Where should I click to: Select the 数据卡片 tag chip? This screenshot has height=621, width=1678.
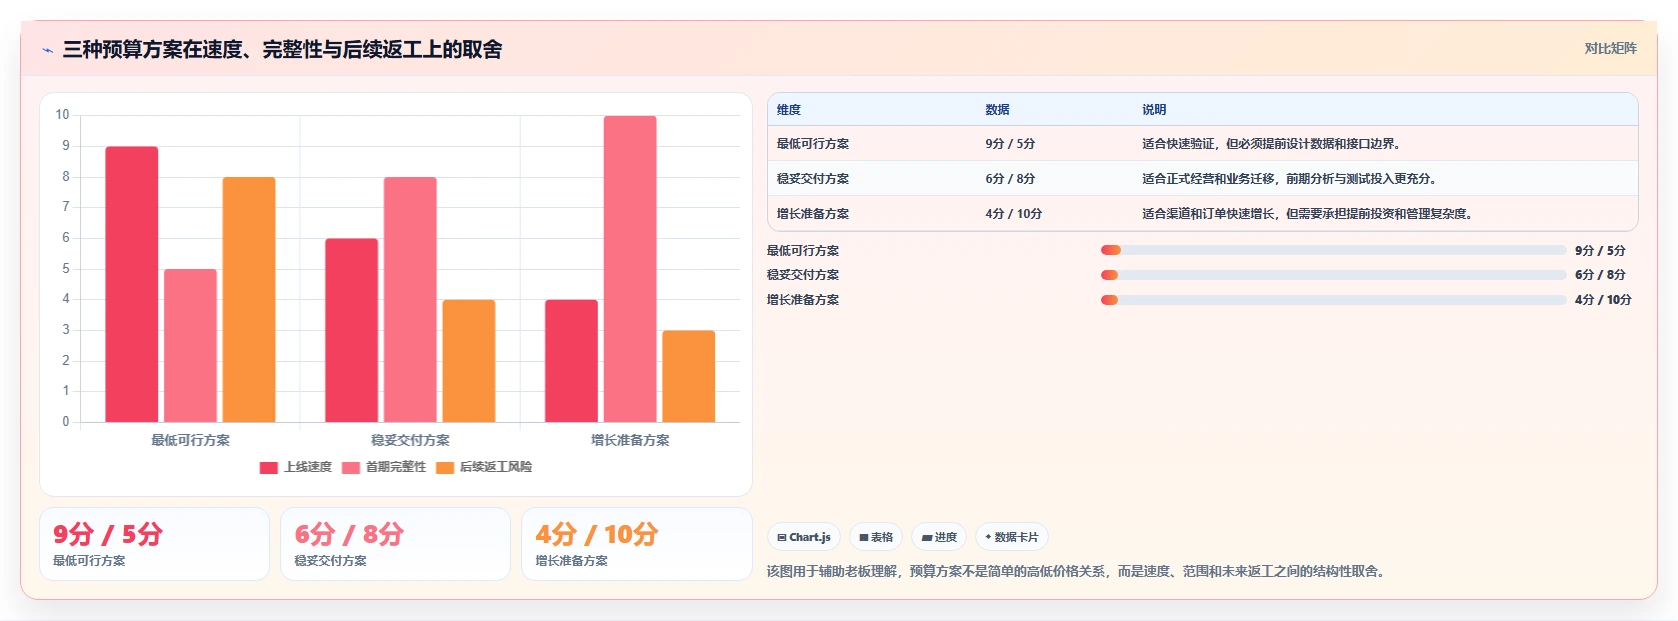coord(1012,537)
